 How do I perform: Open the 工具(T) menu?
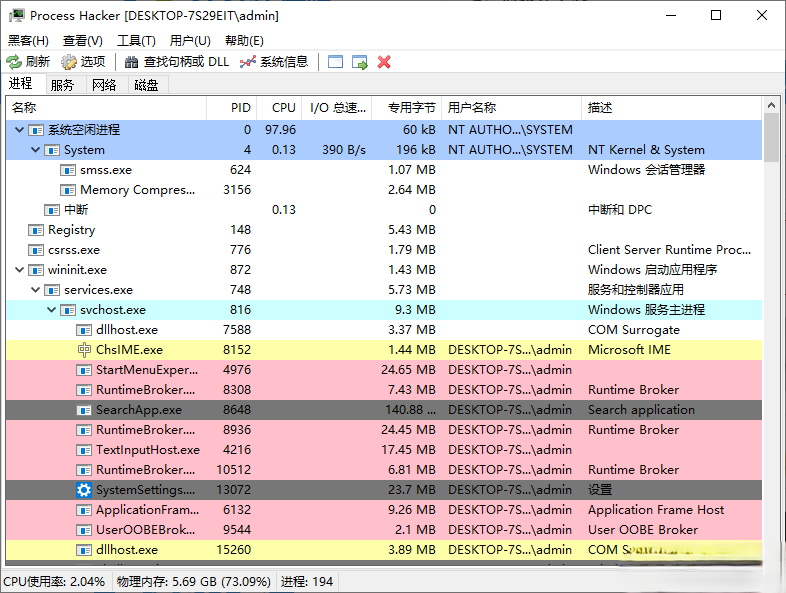click(136, 41)
